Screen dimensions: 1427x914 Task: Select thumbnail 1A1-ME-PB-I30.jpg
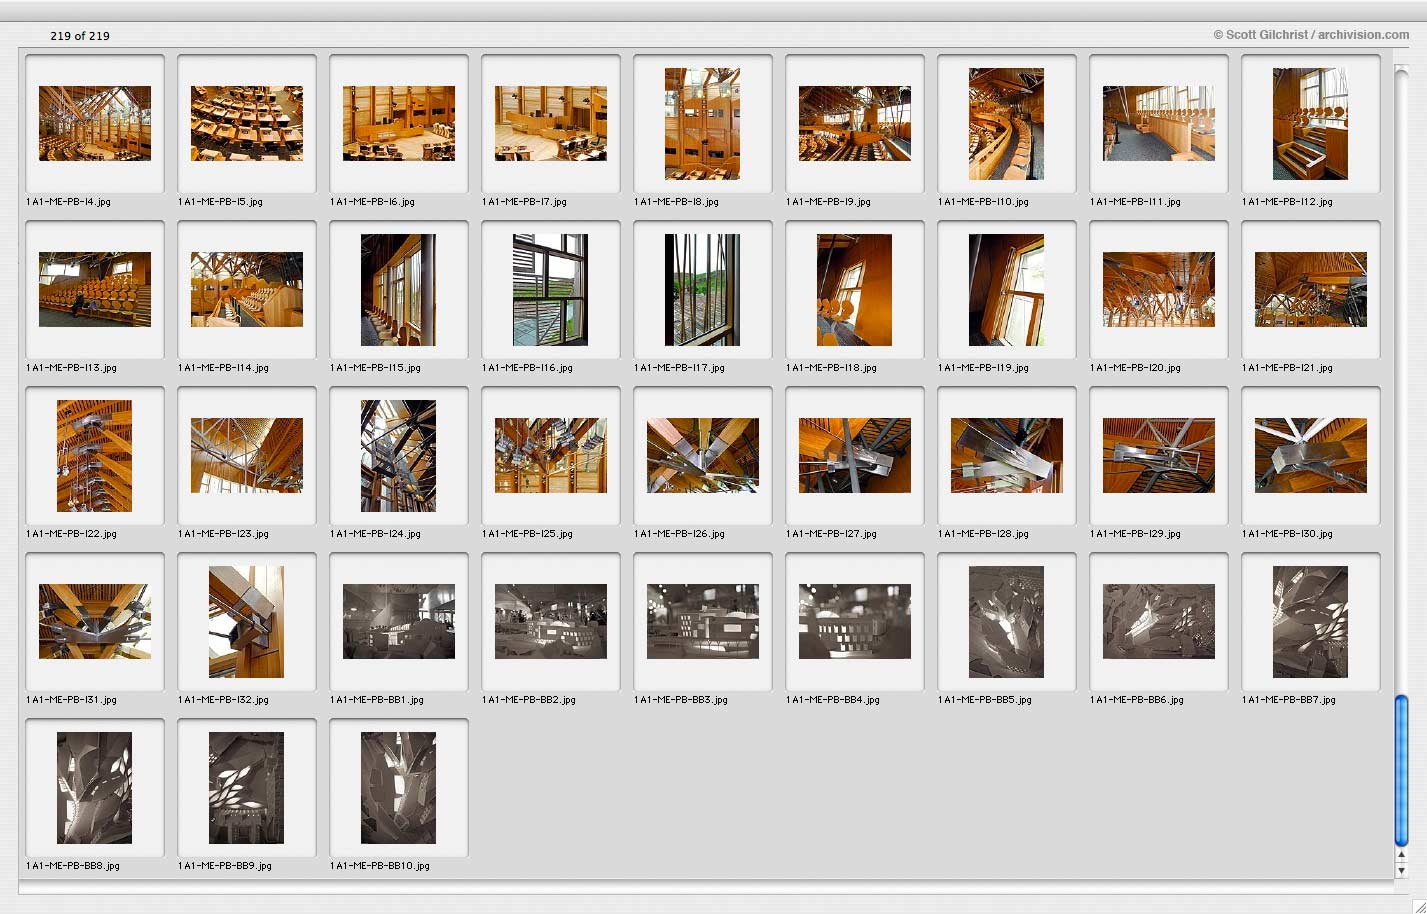coord(1311,456)
